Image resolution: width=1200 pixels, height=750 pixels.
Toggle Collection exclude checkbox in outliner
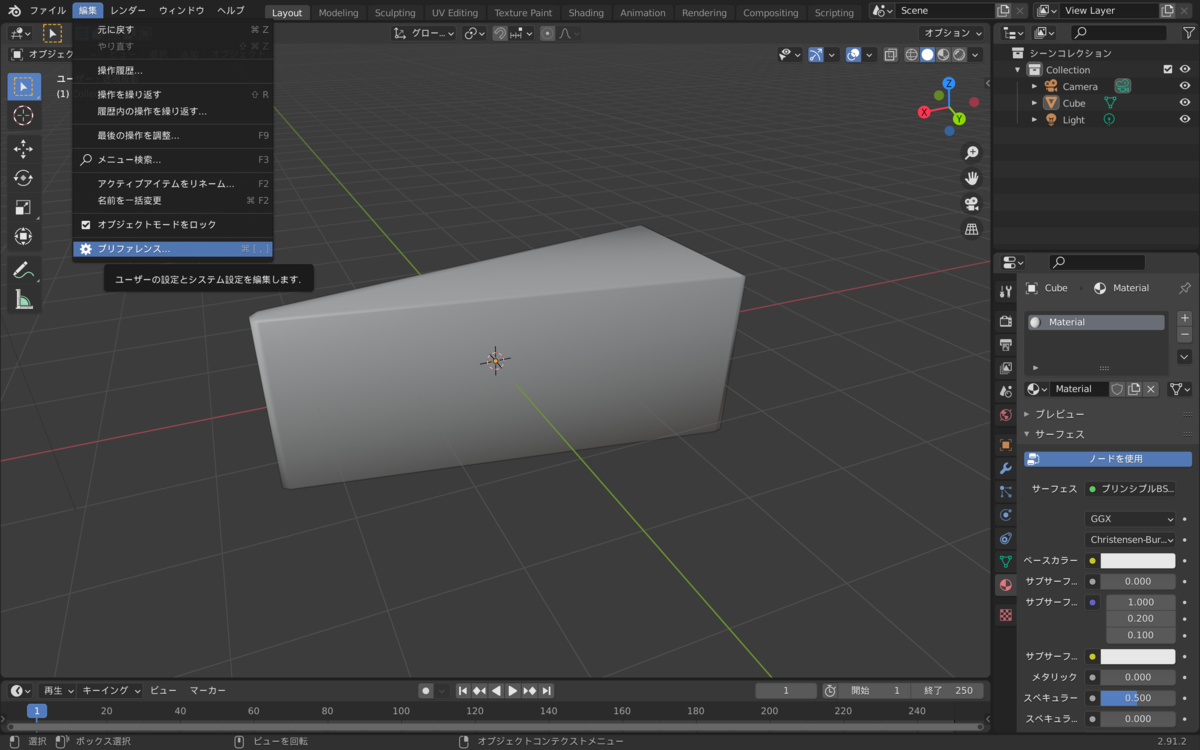coord(1168,70)
